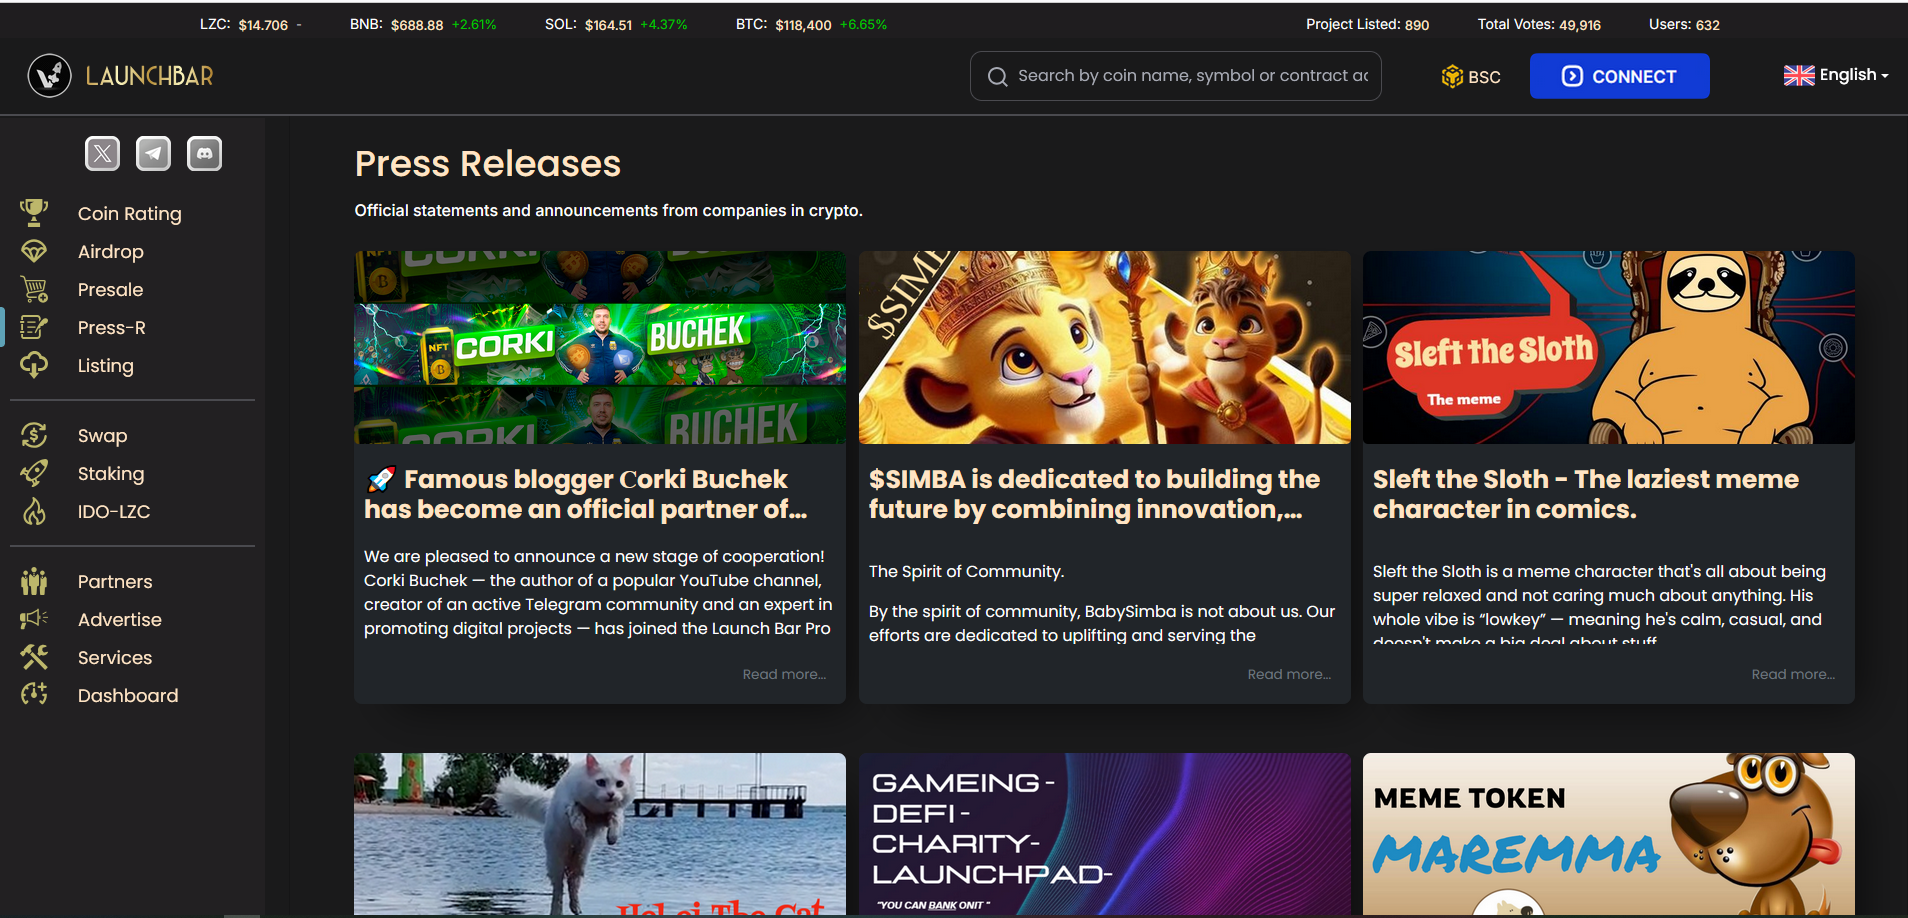This screenshot has height=918, width=1908.
Task: Click the Presale shopping cart icon
Action: click(34, 290)
